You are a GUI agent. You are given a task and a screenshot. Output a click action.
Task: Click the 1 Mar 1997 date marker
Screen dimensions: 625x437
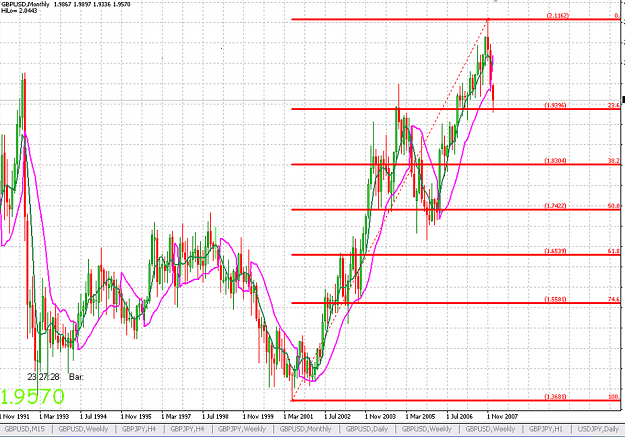(176, 416)
